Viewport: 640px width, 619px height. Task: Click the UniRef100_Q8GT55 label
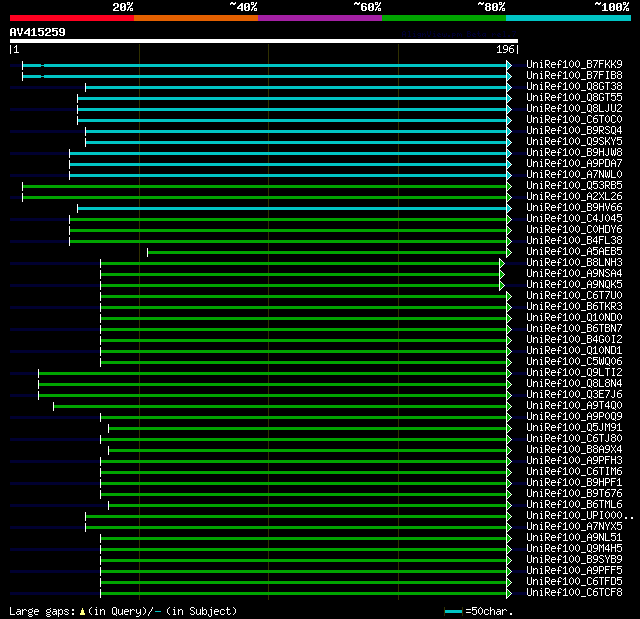[574, 98]
